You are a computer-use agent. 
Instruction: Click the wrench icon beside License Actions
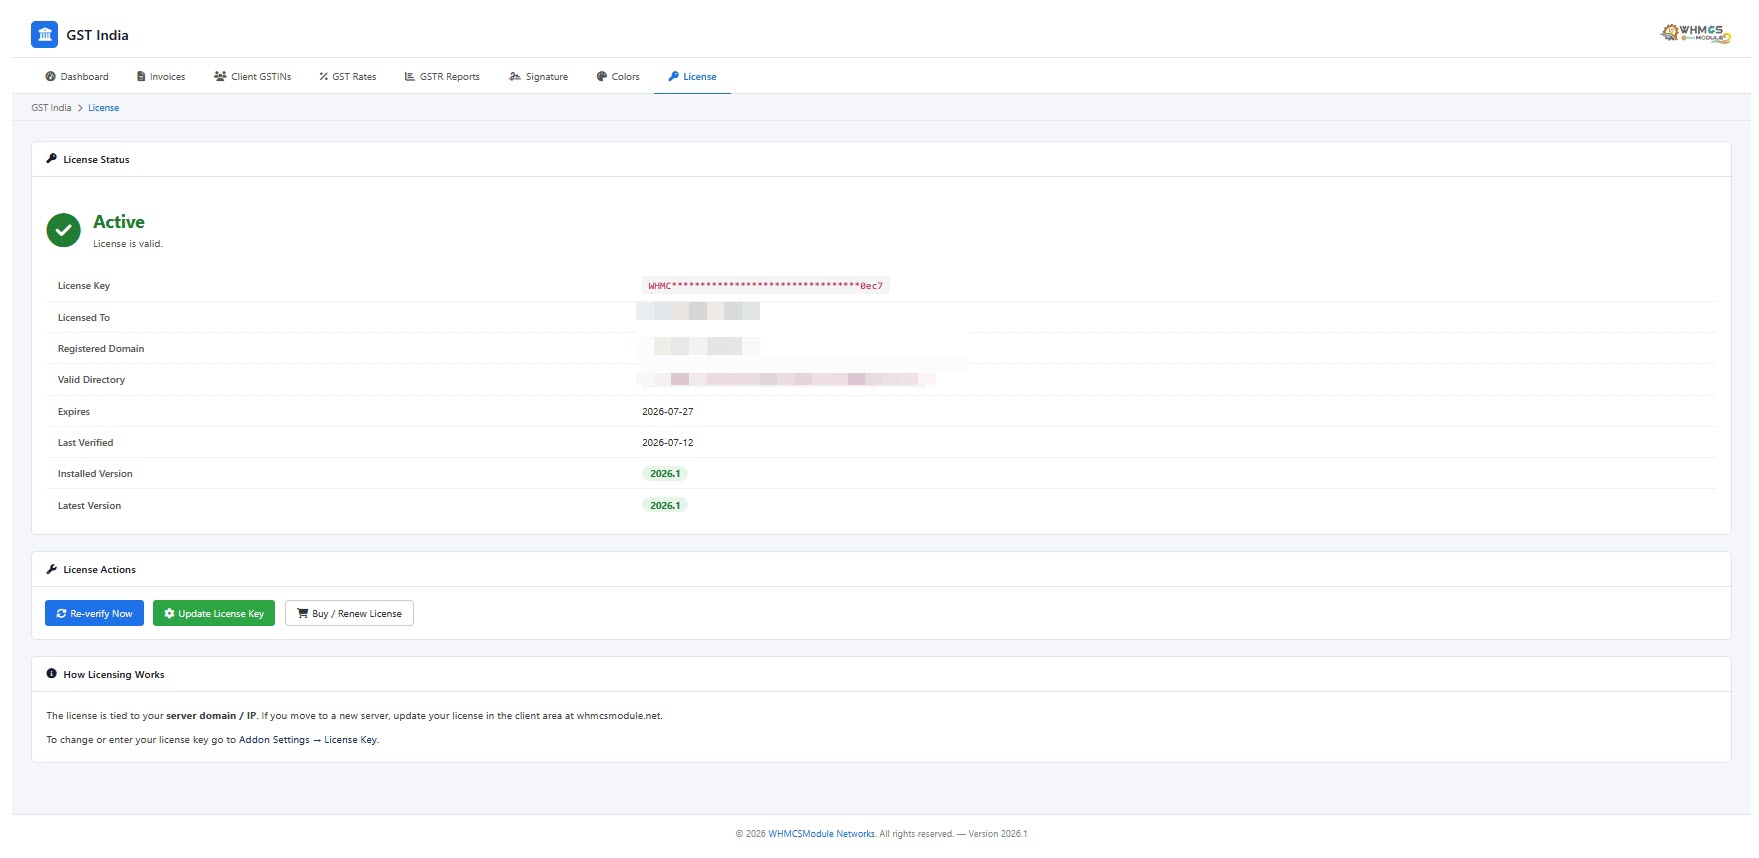click(x=52, y=569)
